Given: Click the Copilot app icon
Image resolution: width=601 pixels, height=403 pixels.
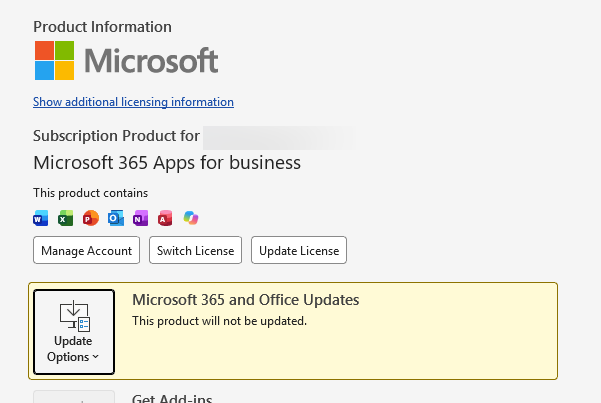Looking at the screenshot, I should [190, 218].
